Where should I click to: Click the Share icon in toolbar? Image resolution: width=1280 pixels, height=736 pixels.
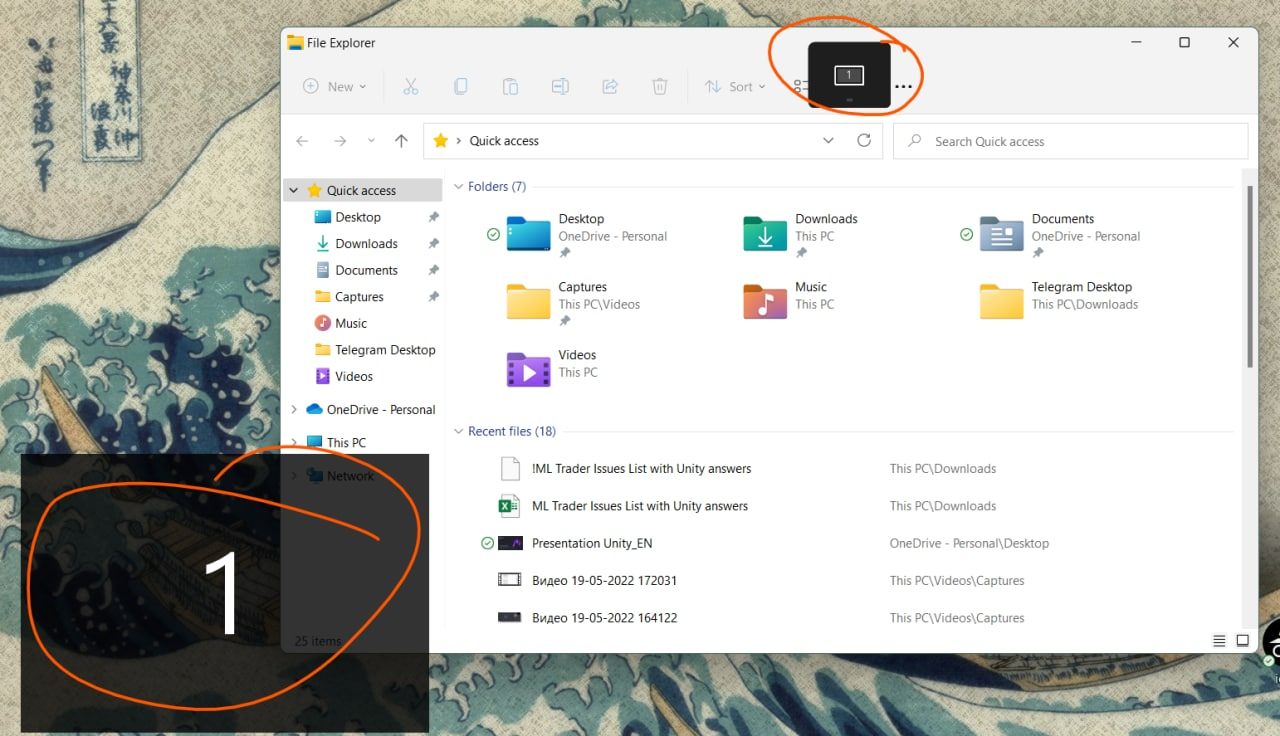click(610, 87)
